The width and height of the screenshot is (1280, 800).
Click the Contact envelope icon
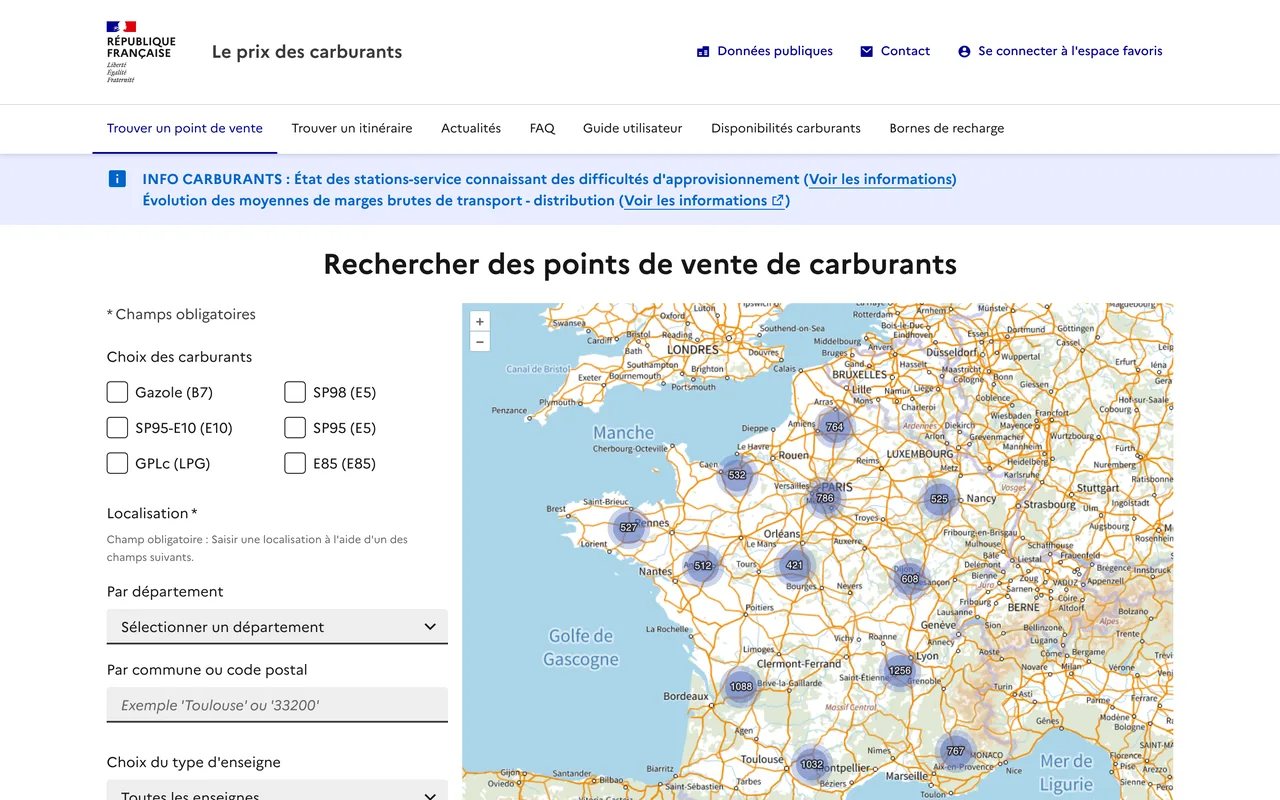(867, 51)
